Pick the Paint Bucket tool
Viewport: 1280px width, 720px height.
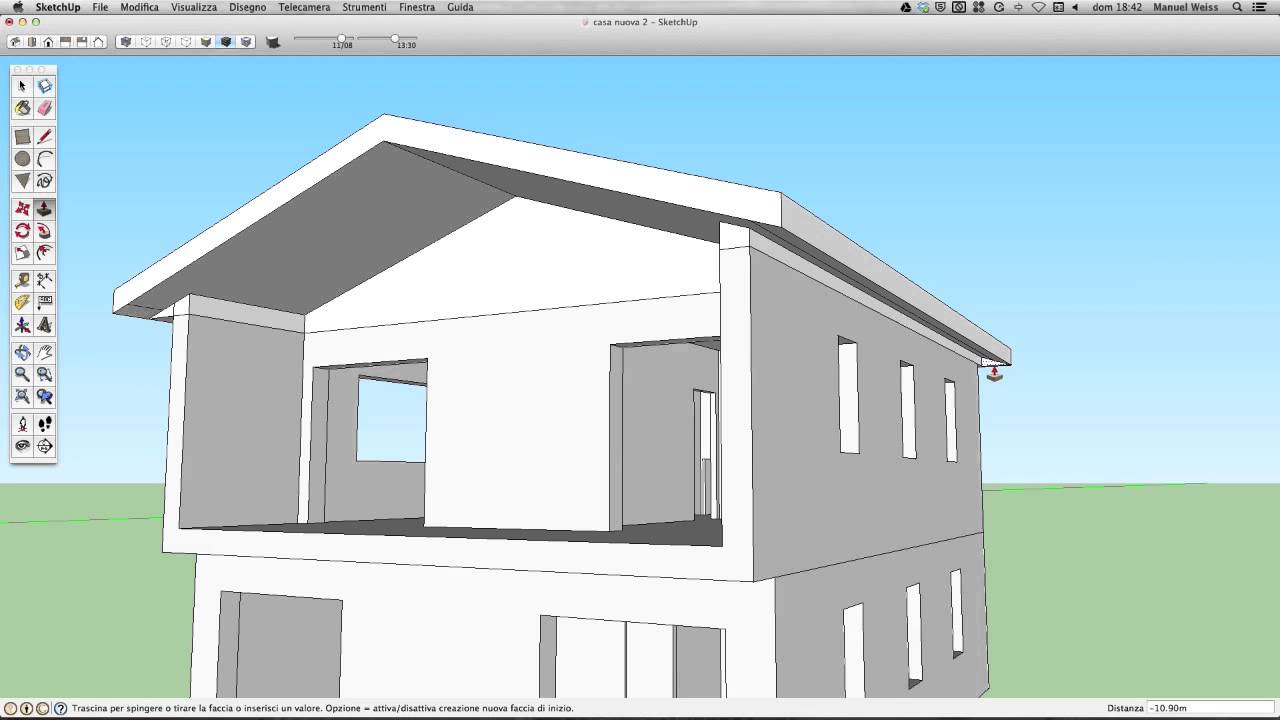(22, 108)
